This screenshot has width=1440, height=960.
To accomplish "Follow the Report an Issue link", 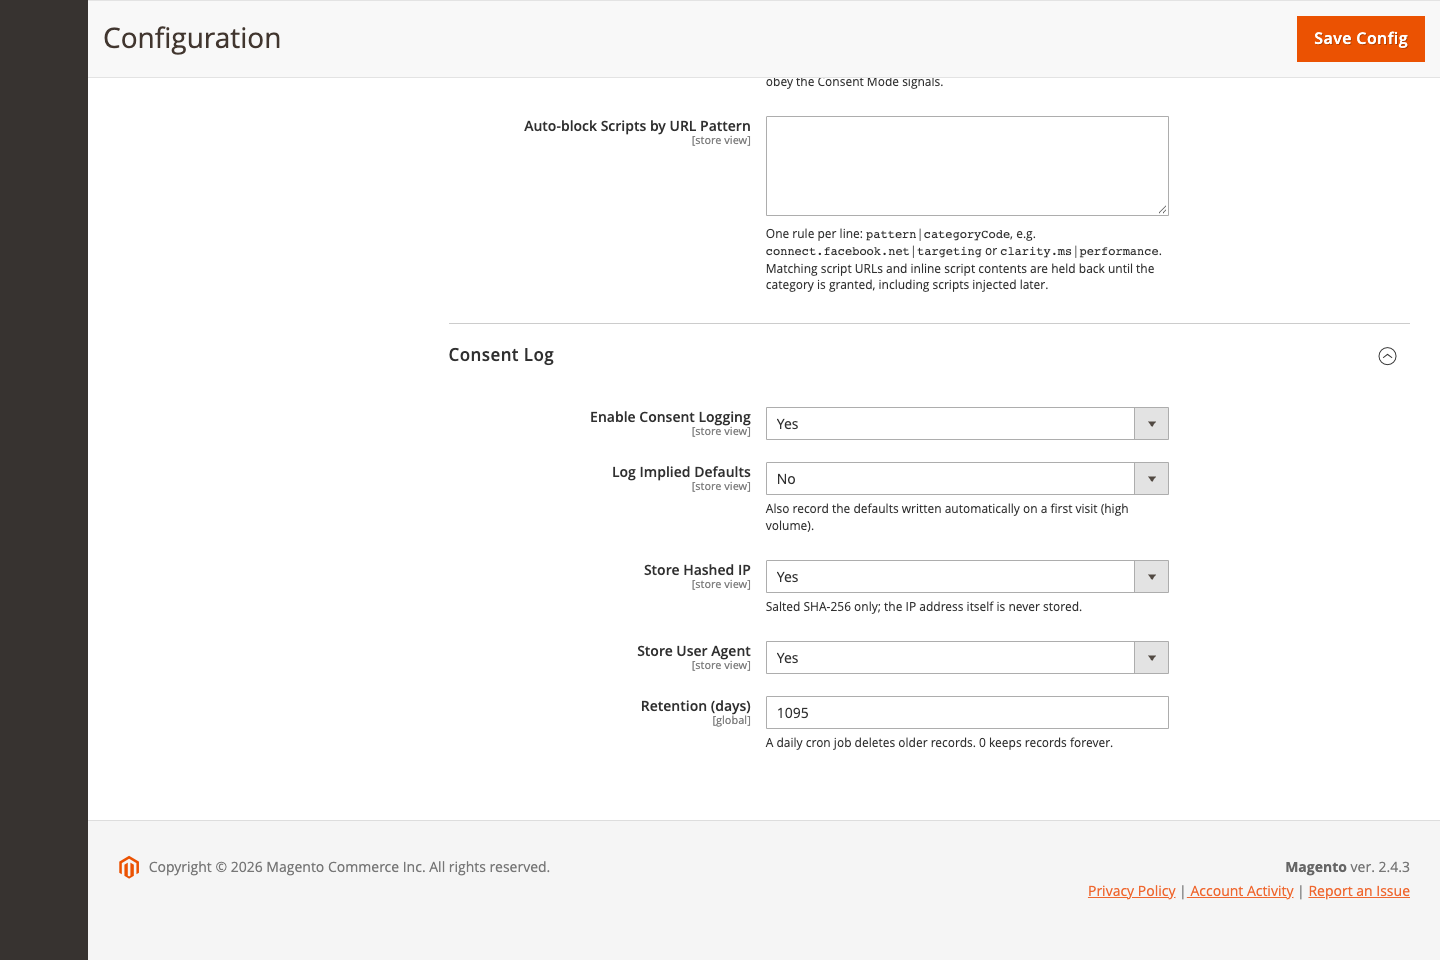I will (x=1359, y=891).
